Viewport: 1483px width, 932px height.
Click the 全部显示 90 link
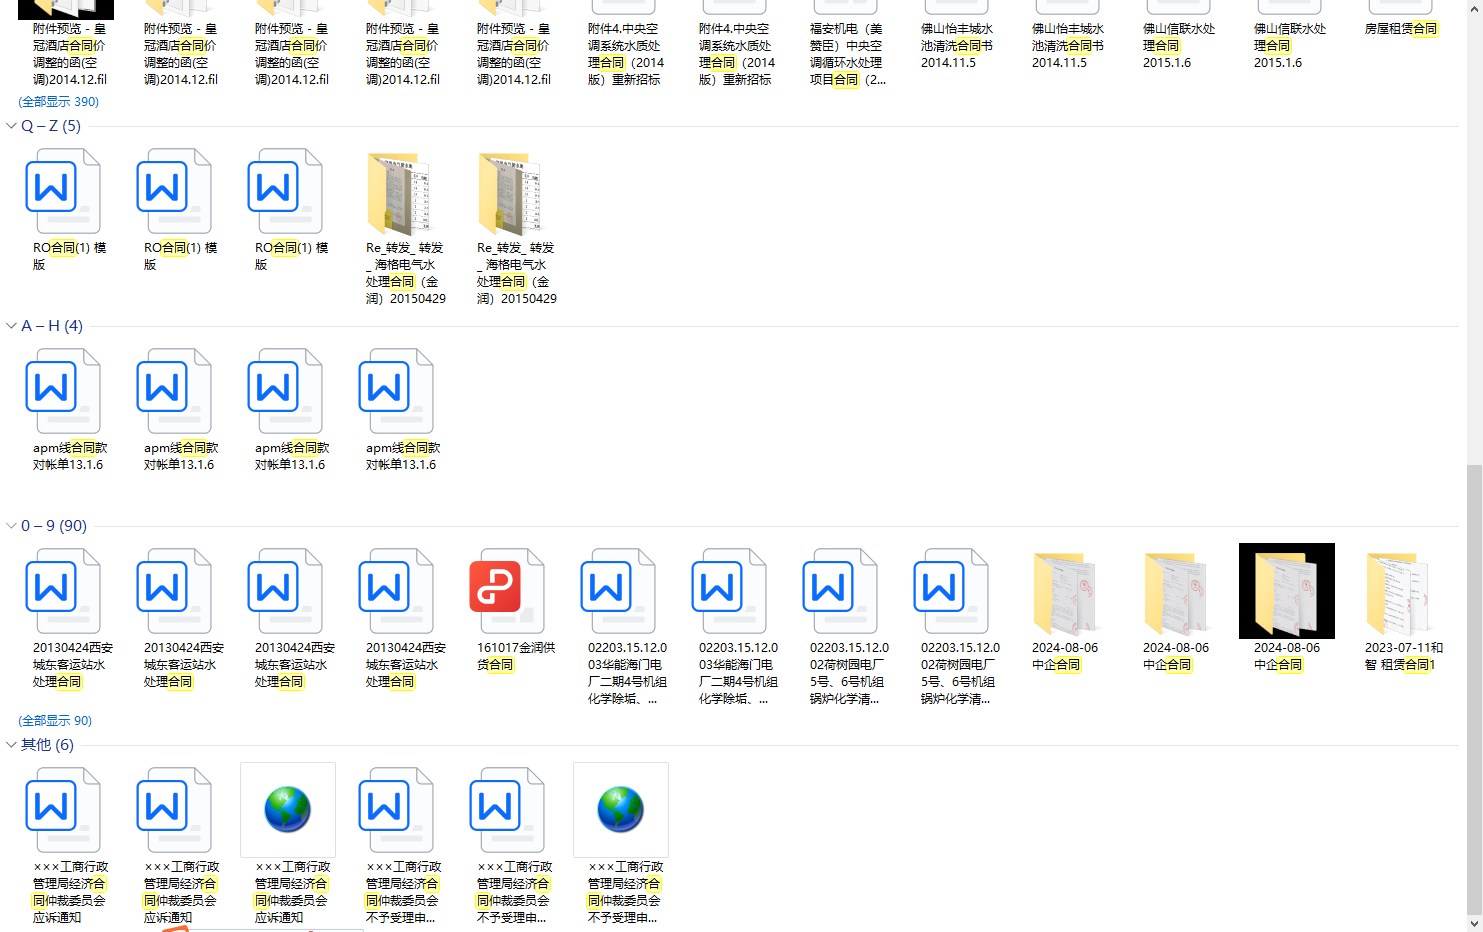55,721
